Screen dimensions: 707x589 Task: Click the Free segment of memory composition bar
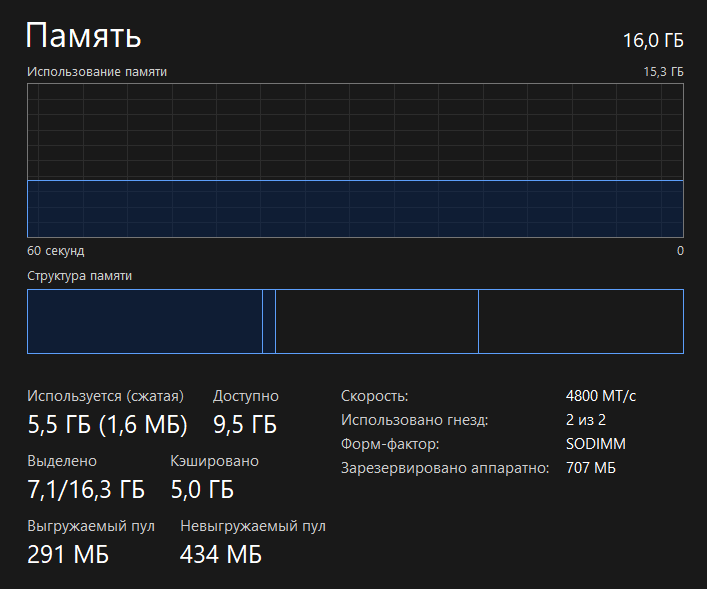581,322
